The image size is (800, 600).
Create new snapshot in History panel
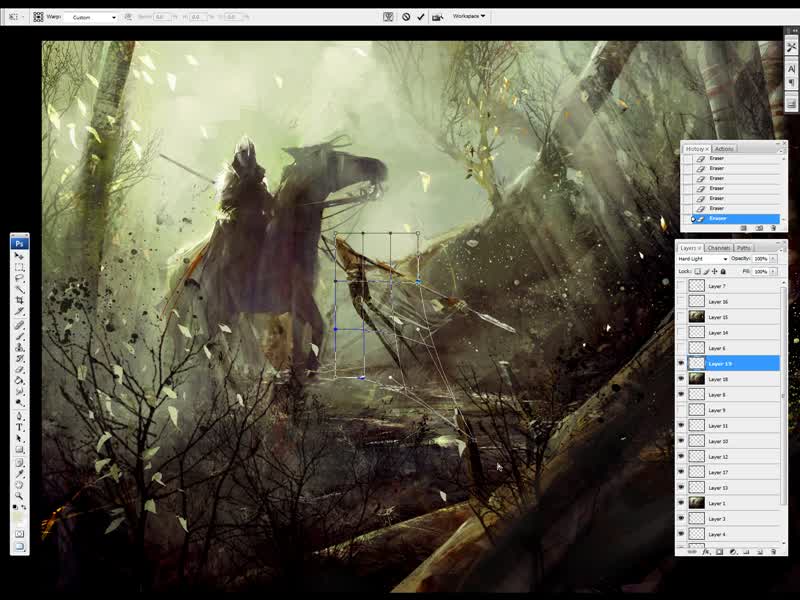coord(759,228)
